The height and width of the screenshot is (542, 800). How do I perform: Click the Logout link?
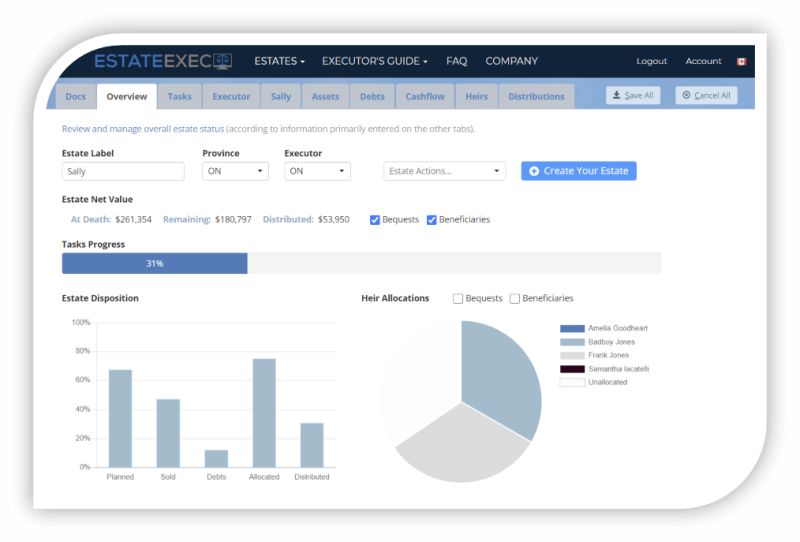[651, 62]
